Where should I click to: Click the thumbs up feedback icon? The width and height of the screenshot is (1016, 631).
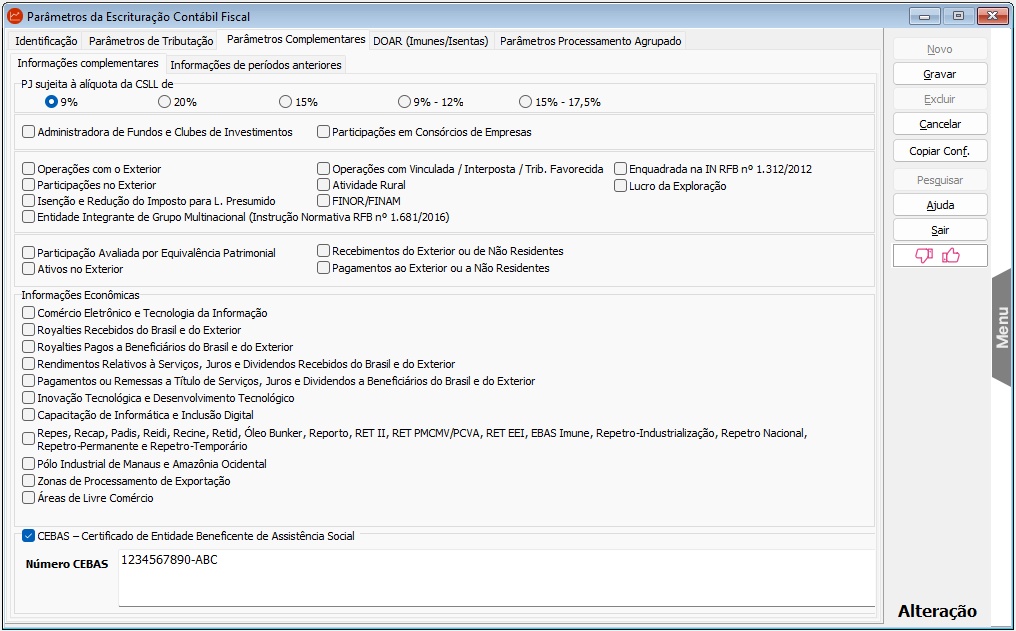[x=951, y=256]
